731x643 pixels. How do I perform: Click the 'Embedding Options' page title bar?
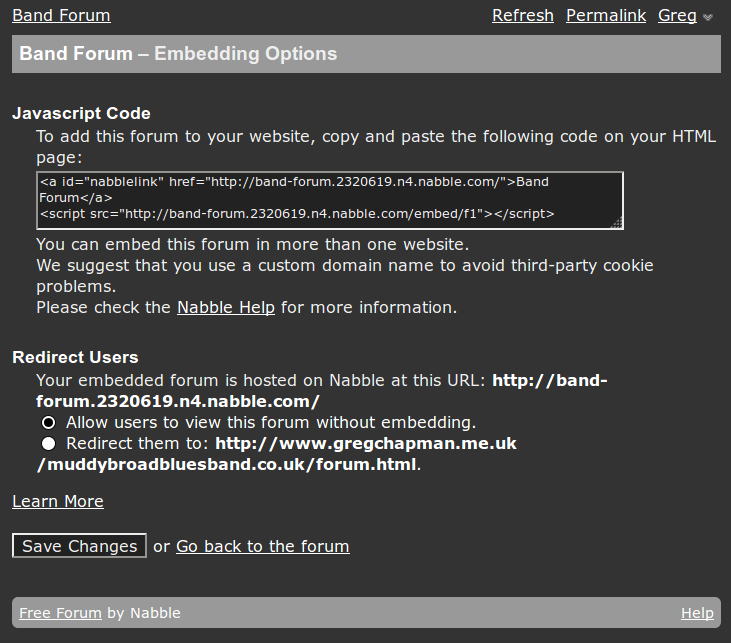[x=366, y=54]
